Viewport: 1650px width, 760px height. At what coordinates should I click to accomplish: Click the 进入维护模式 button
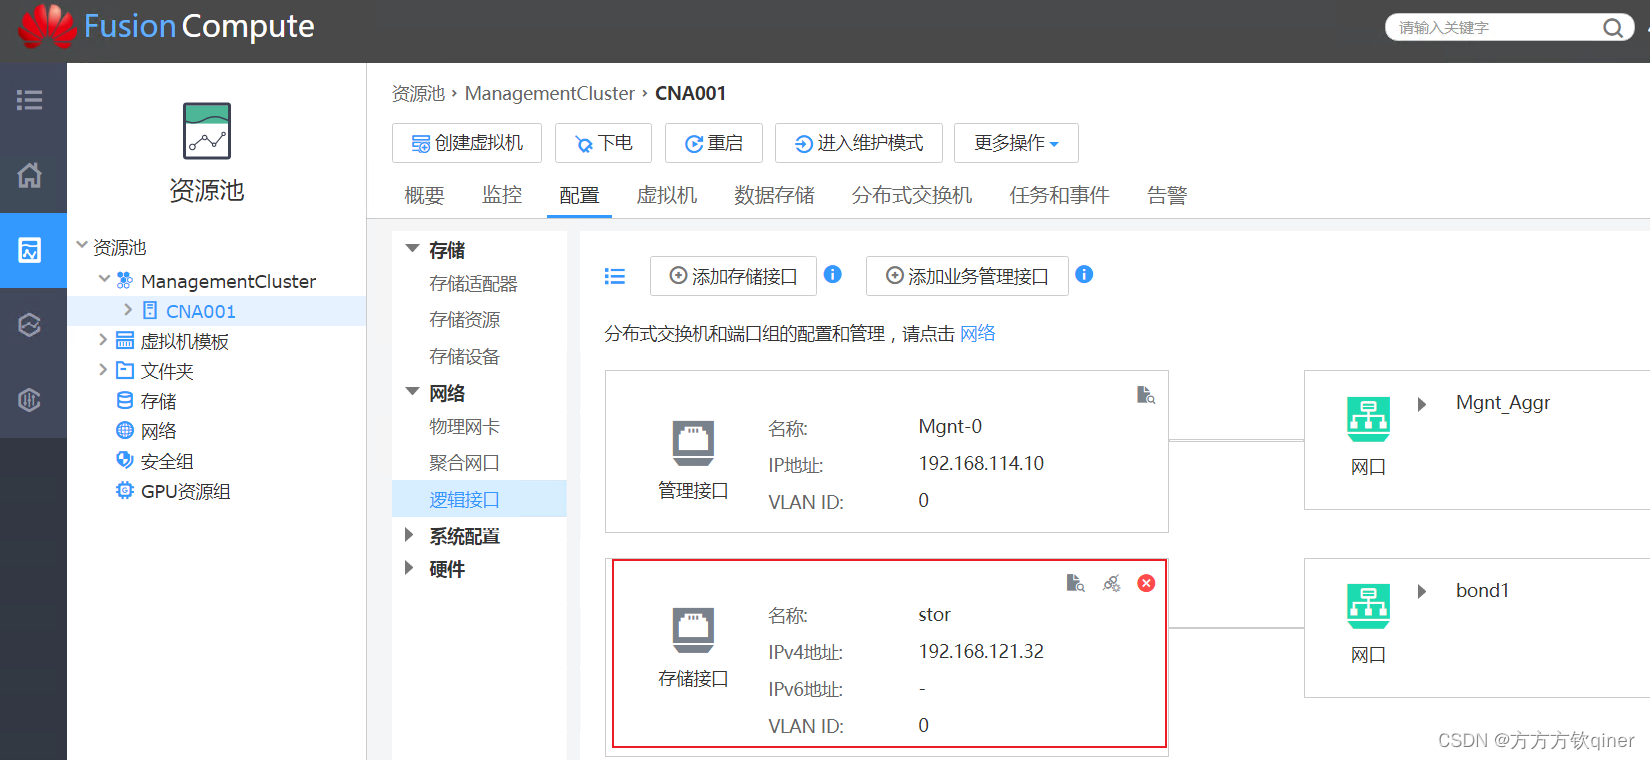(859, 143)
